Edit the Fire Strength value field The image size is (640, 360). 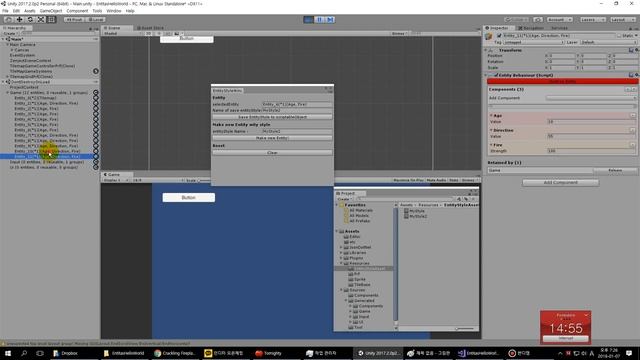[x=591, y=151]
